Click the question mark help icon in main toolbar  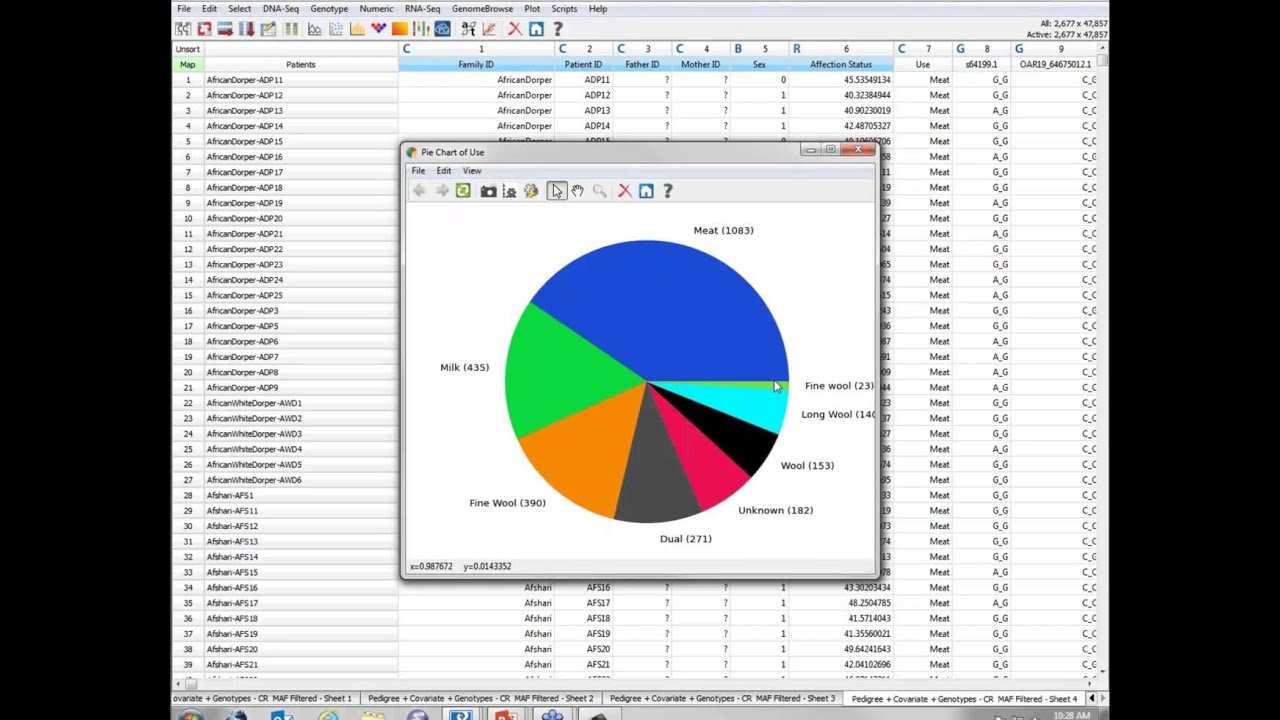coord(558,29)
